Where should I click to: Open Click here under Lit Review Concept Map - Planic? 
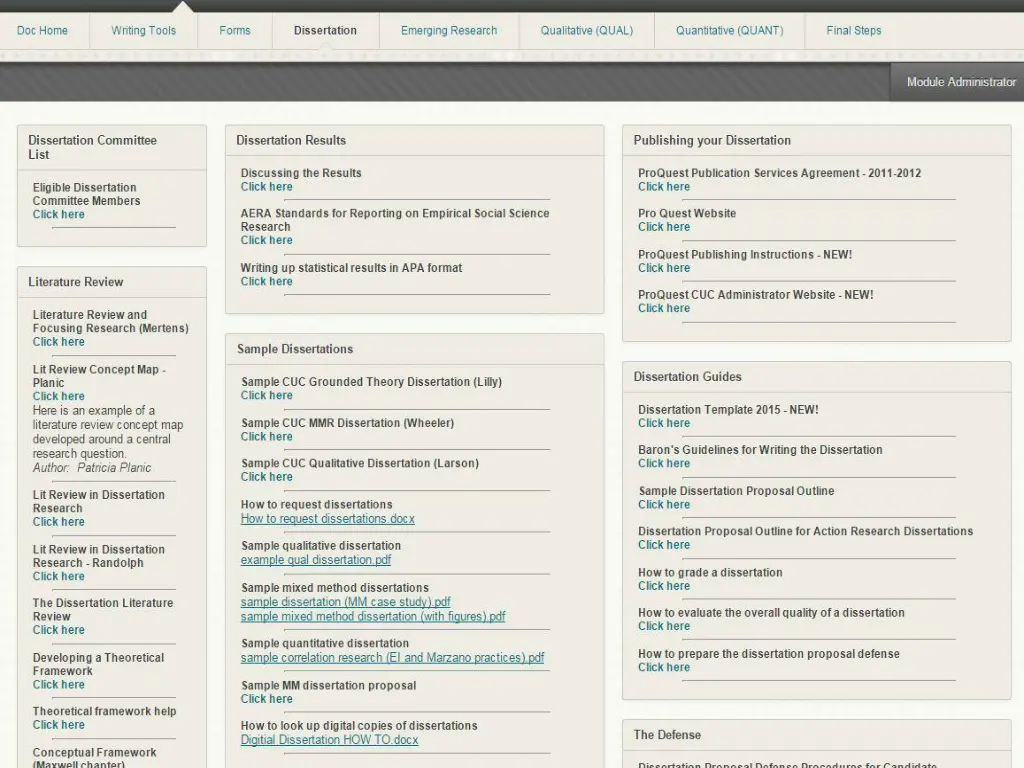[x=59, y=396]
